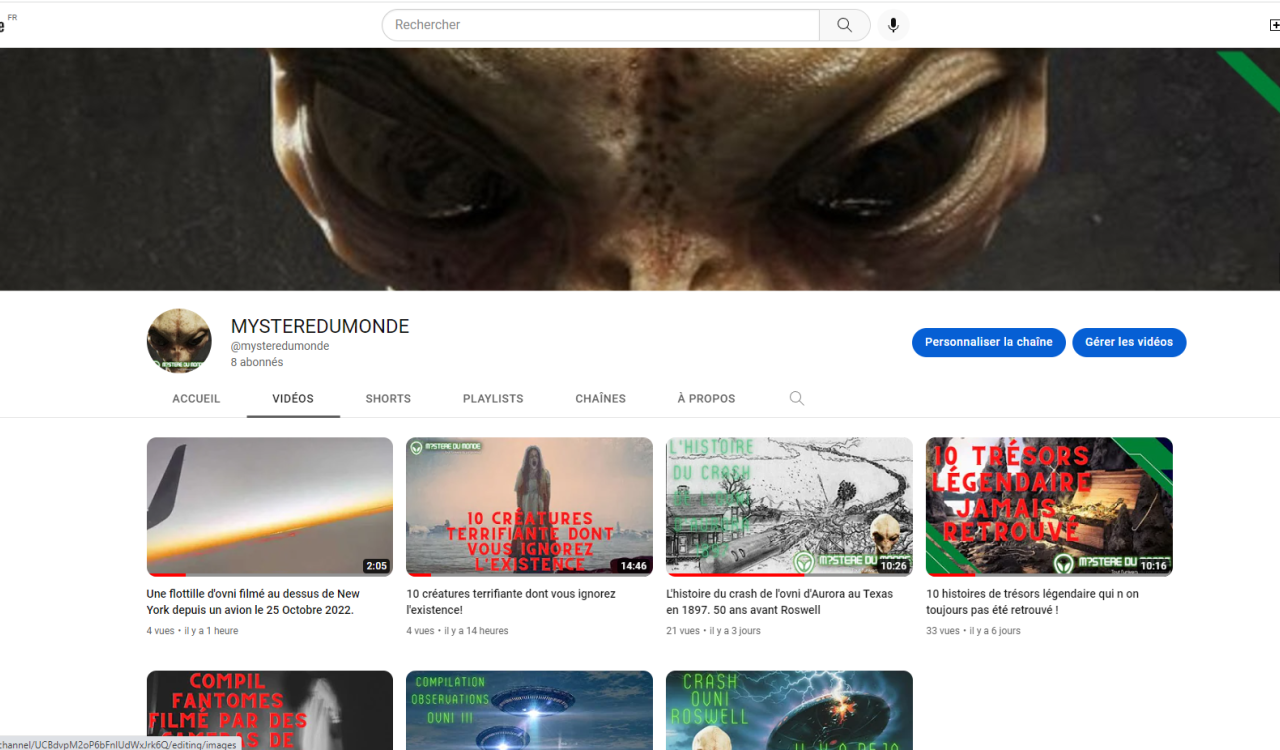The image size is (1280, 750).
Task: Click the 2:05 duration badge
Action: pyautogui.click(x=376, y=566)
